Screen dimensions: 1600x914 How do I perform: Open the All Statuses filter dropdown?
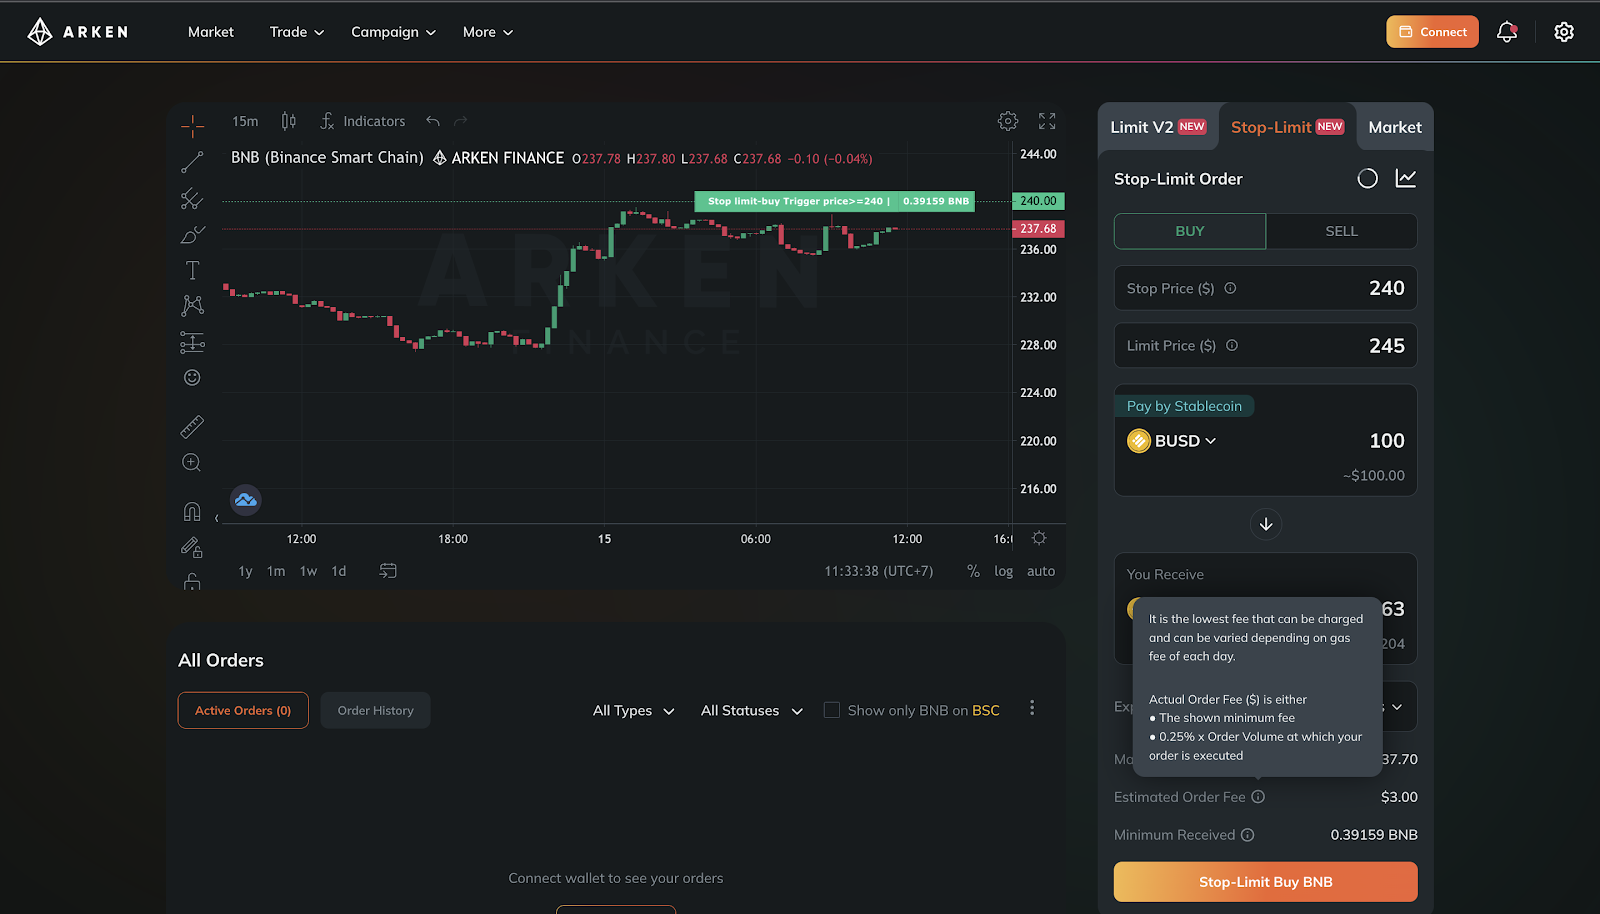pyautogui.click(x=752, y=710)
